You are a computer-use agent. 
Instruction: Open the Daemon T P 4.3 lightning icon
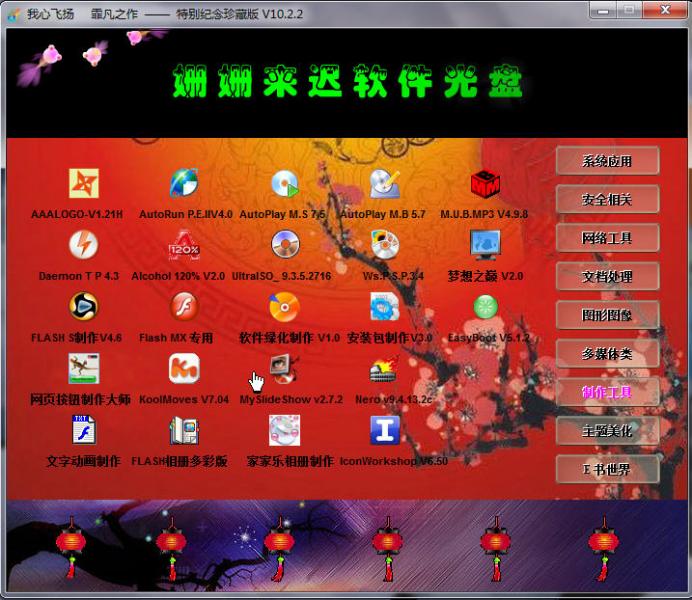[83, 244]
